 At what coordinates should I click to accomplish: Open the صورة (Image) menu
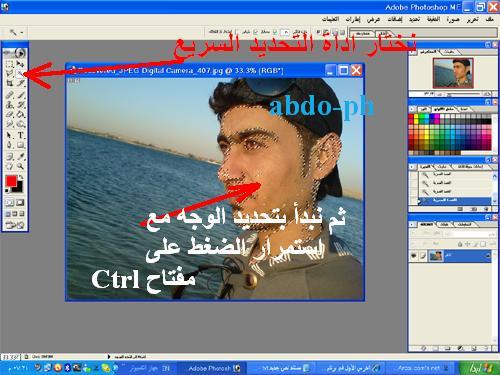[x=453, y=19]
